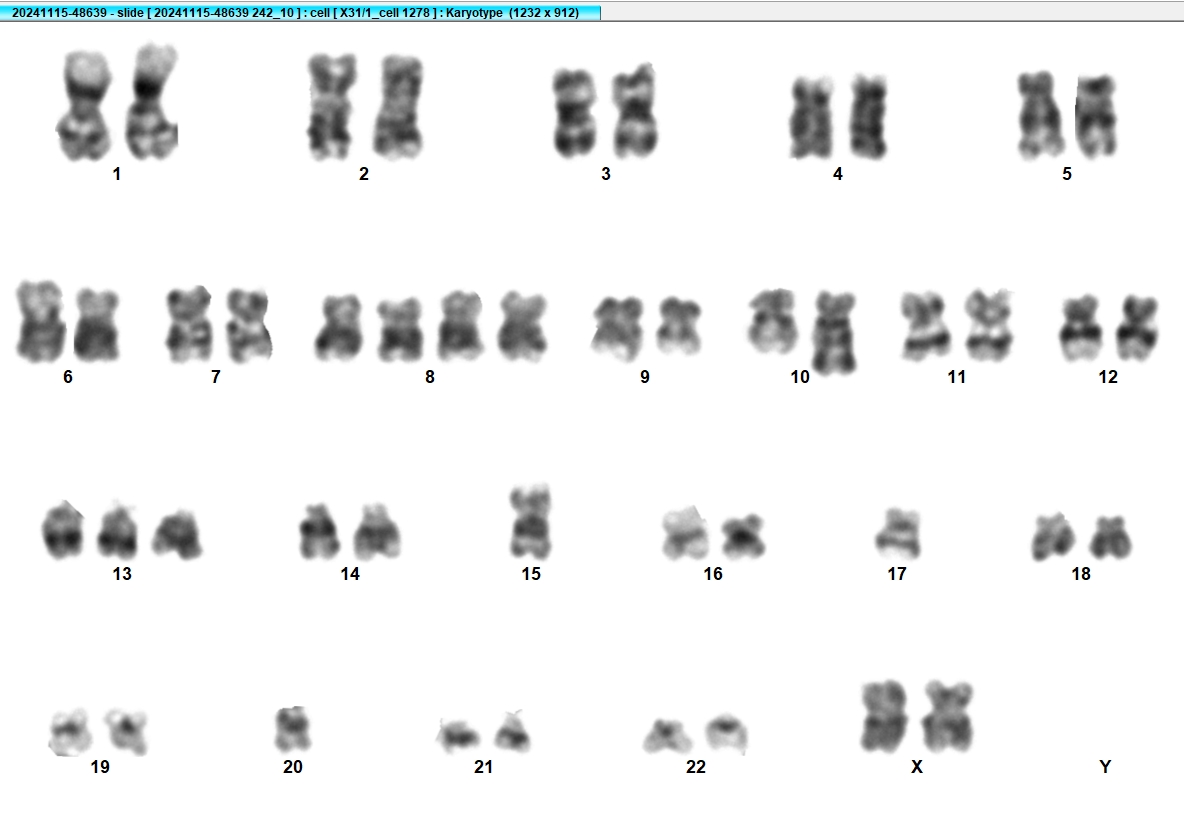Select the chromosome label "2"
Image resolution: width=1184 pixels, height=828 pixels.
[x=364, y=174]
